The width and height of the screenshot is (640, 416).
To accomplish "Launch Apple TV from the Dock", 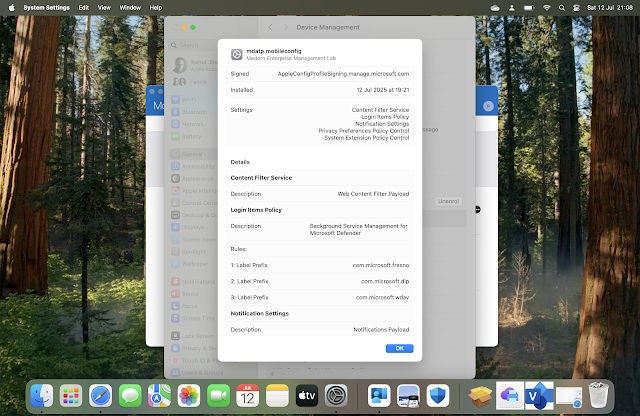I will [x=307, y=396].
